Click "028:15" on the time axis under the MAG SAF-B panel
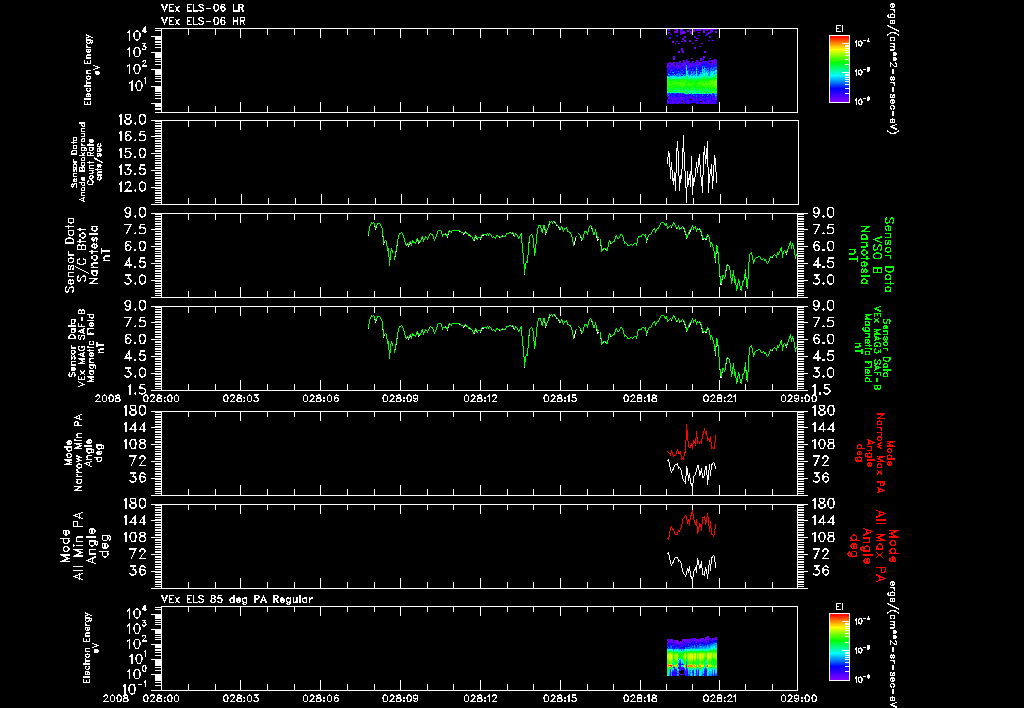 pyautogui.click(x=560, y=398)
